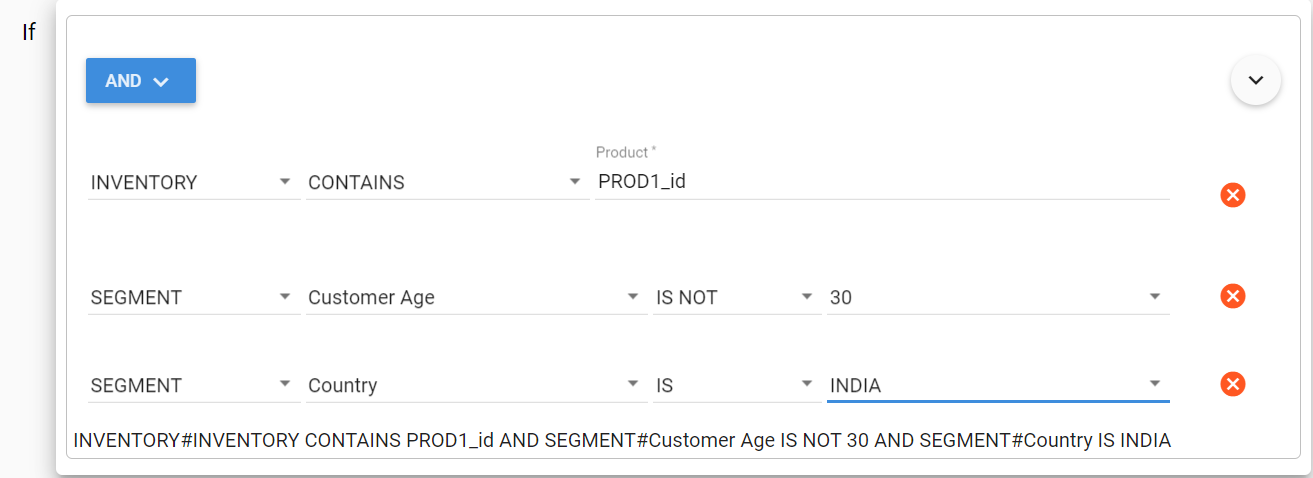Open the AND operator dropdown
Image resolution: width=1313 pixels, height=478 pixels.
click(140, 81)
